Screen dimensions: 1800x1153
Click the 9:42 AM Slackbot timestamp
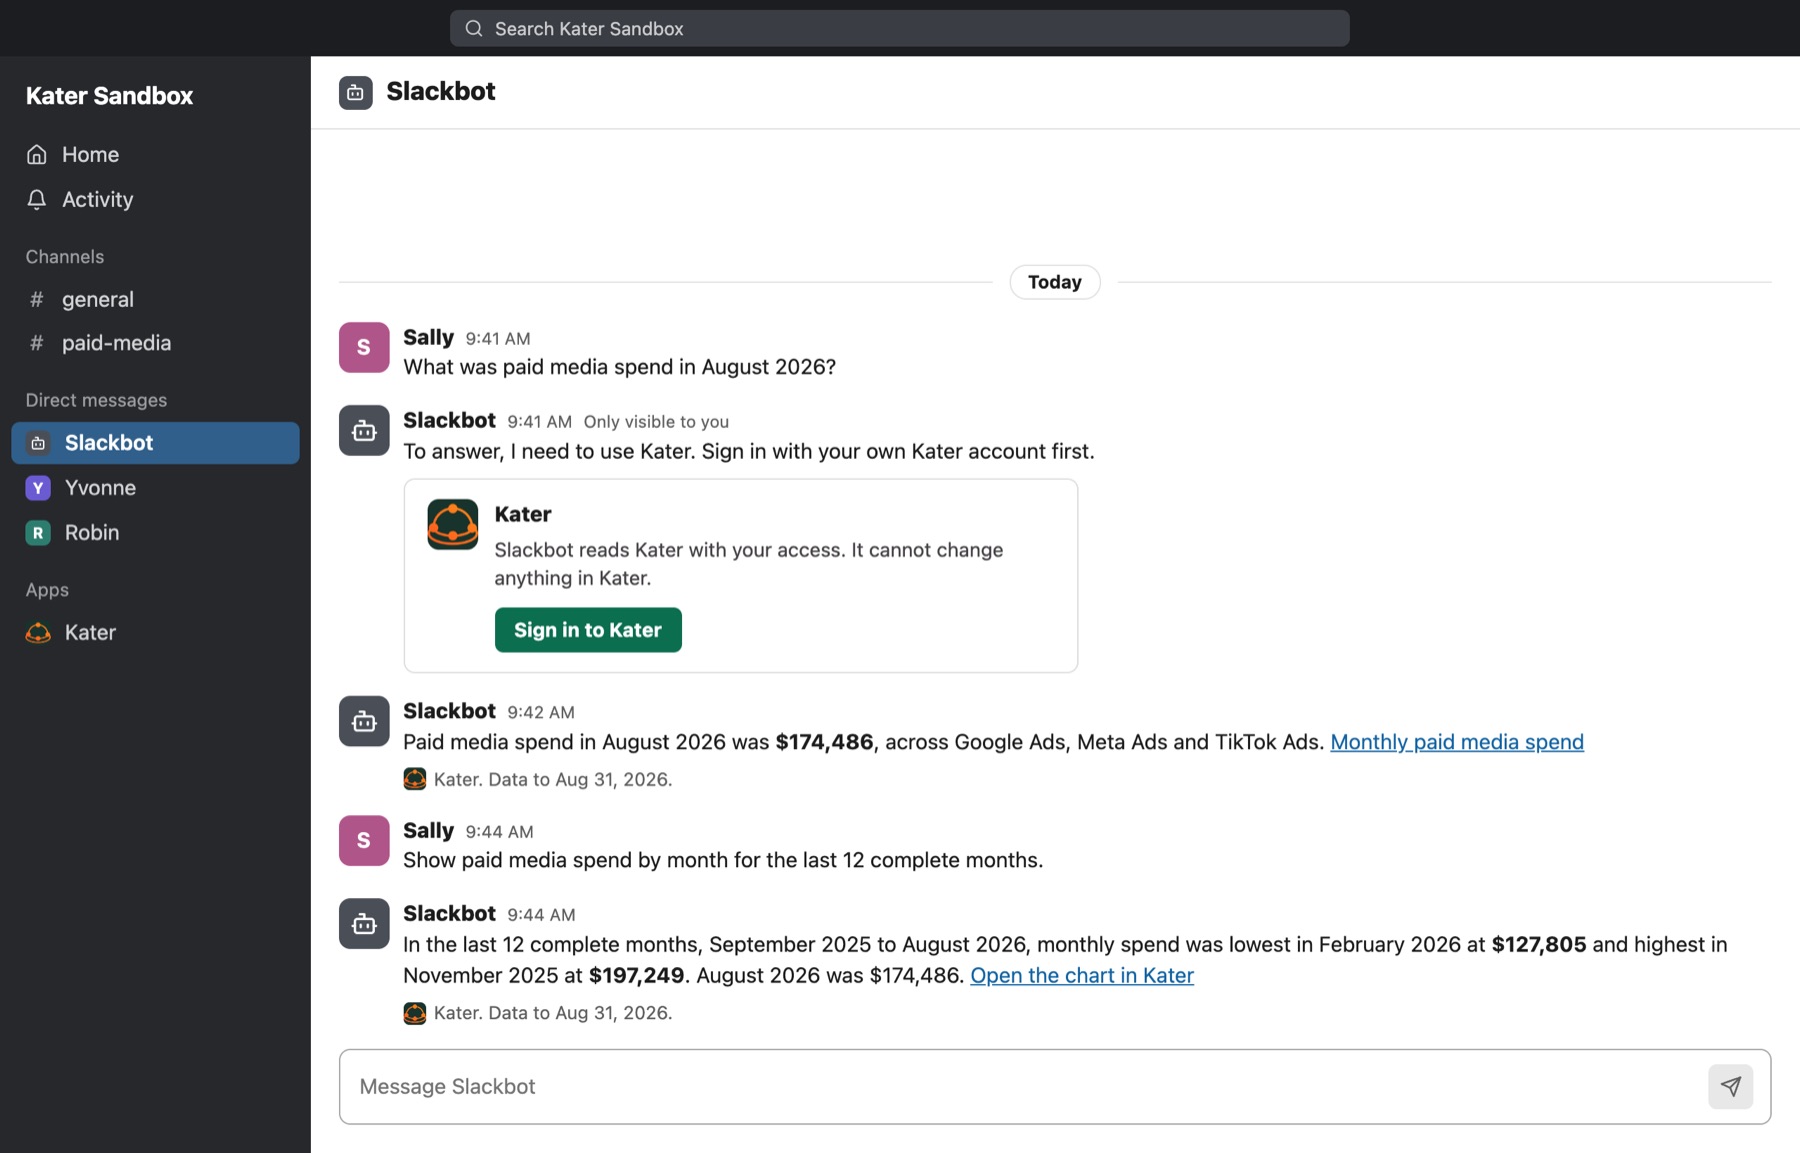click(x=541, y=713)
